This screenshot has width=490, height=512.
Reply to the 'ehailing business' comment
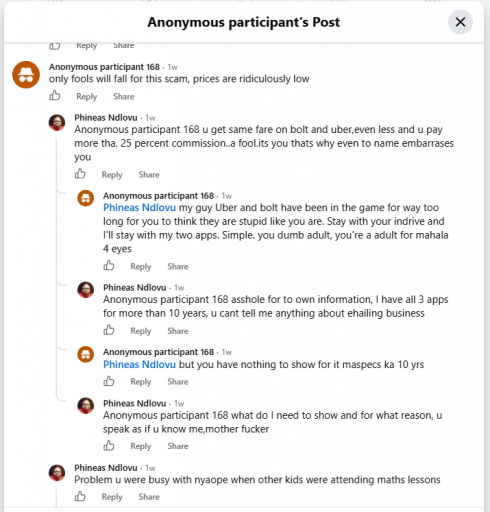(141, 331)
